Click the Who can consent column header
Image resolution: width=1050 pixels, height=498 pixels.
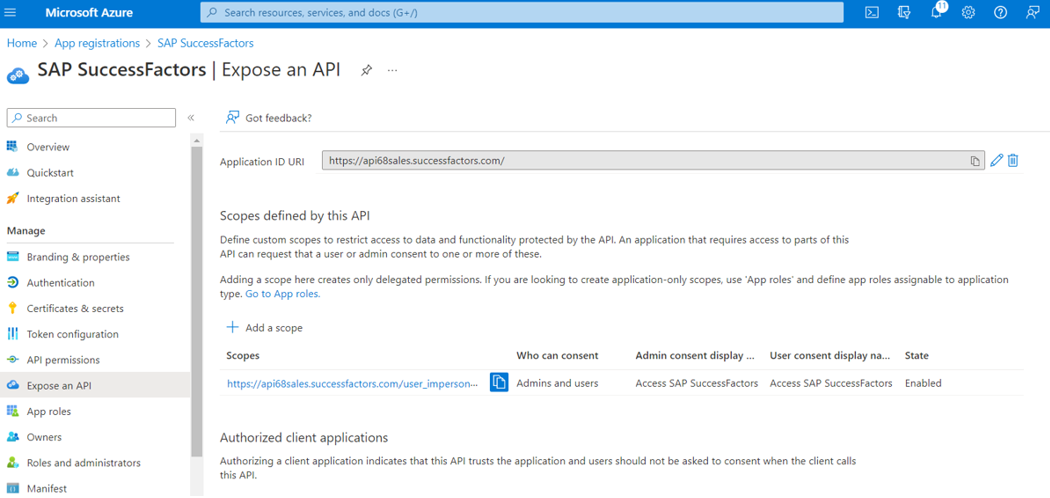click(x=557, y=355)
